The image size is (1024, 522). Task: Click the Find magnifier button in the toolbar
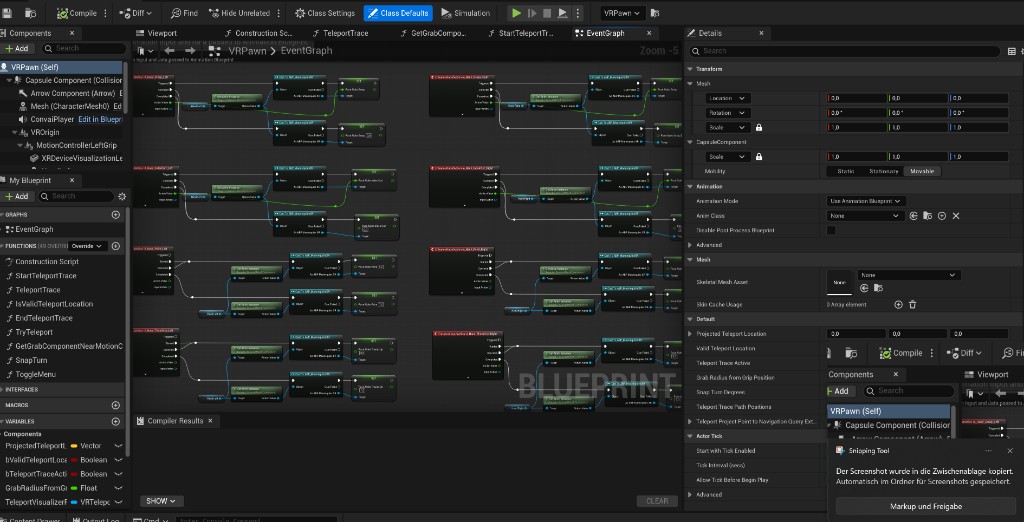(x=184, y=13)
